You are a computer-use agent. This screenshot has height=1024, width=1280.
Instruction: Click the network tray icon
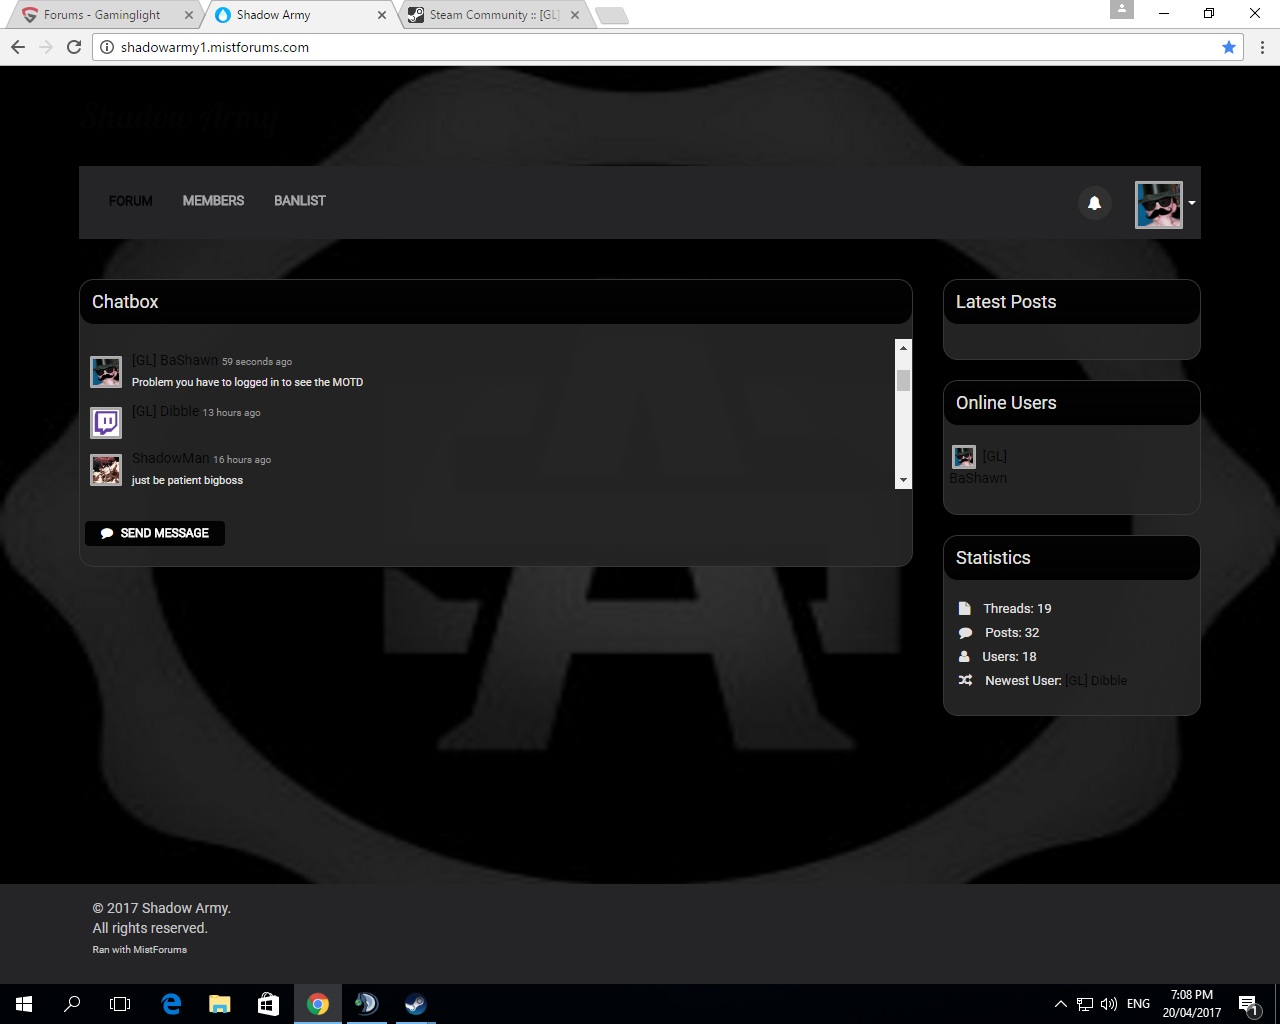click(1085, 1004)
